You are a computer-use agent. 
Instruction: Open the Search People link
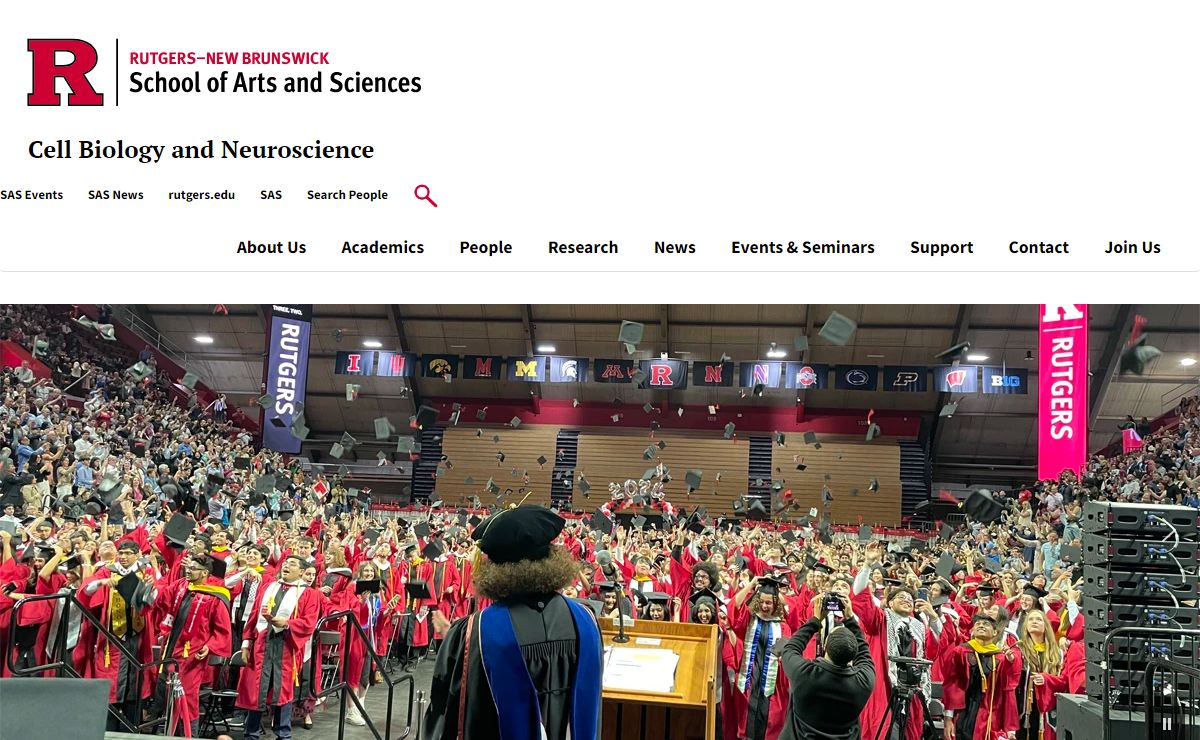[347, 195]
